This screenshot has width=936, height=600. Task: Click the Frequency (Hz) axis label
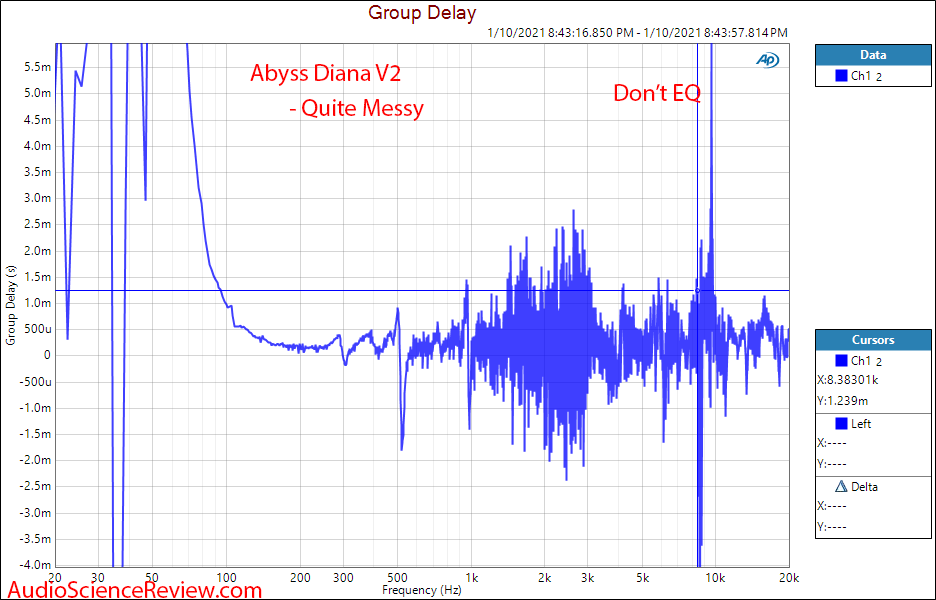[422, 590]
